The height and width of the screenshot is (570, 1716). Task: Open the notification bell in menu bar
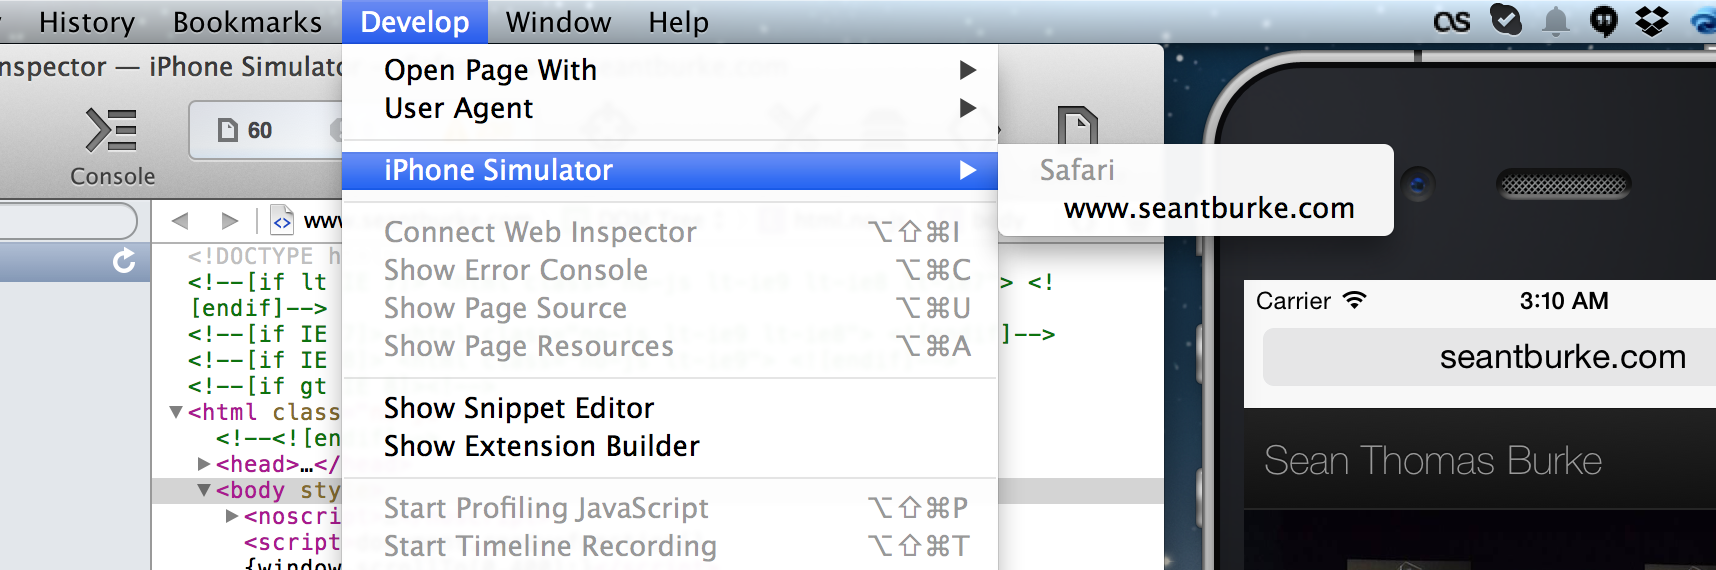pyautogui.click(x=1555, y=21)
